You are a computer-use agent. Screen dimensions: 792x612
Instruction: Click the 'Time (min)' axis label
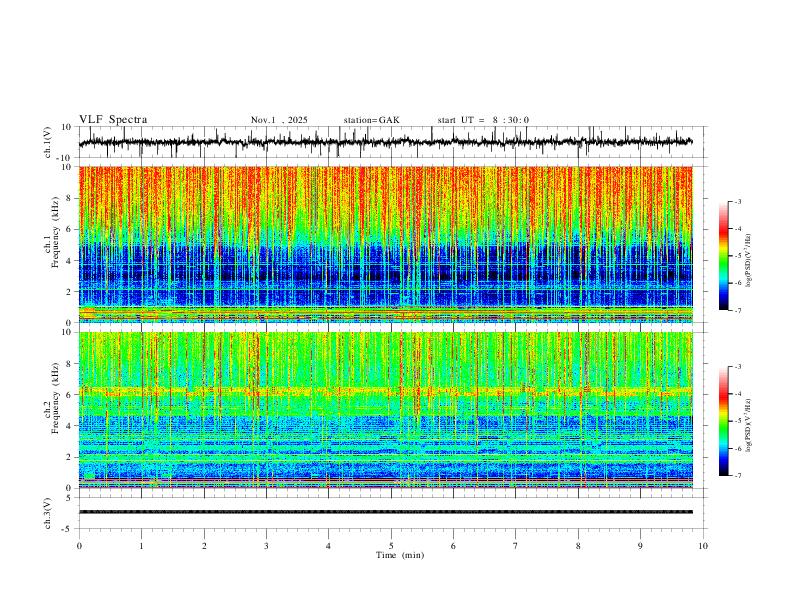pyautogui.click(x=400, y=555)
